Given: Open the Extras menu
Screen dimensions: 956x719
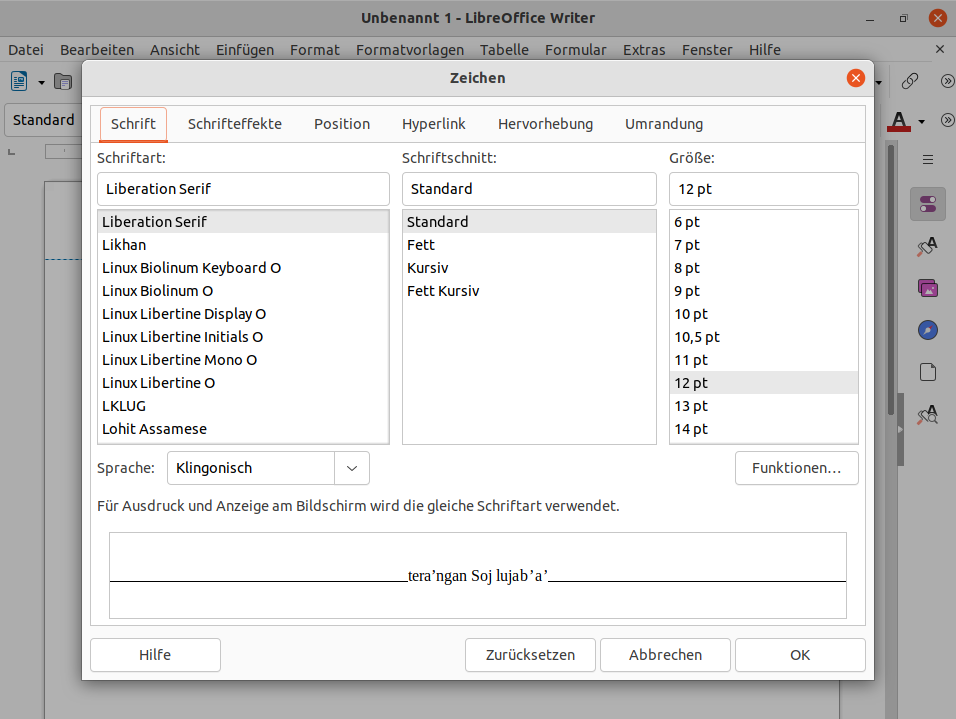Looking at the screenshot, I should tap(644, 50).
